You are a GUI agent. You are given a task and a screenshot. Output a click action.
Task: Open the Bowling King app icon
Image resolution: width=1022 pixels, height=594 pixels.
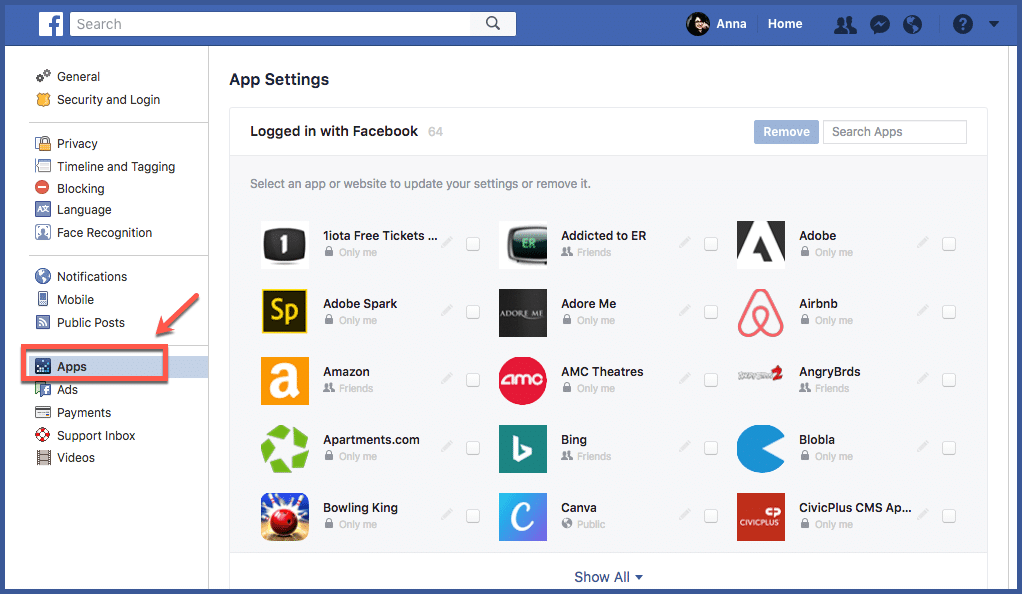(285, 516)
